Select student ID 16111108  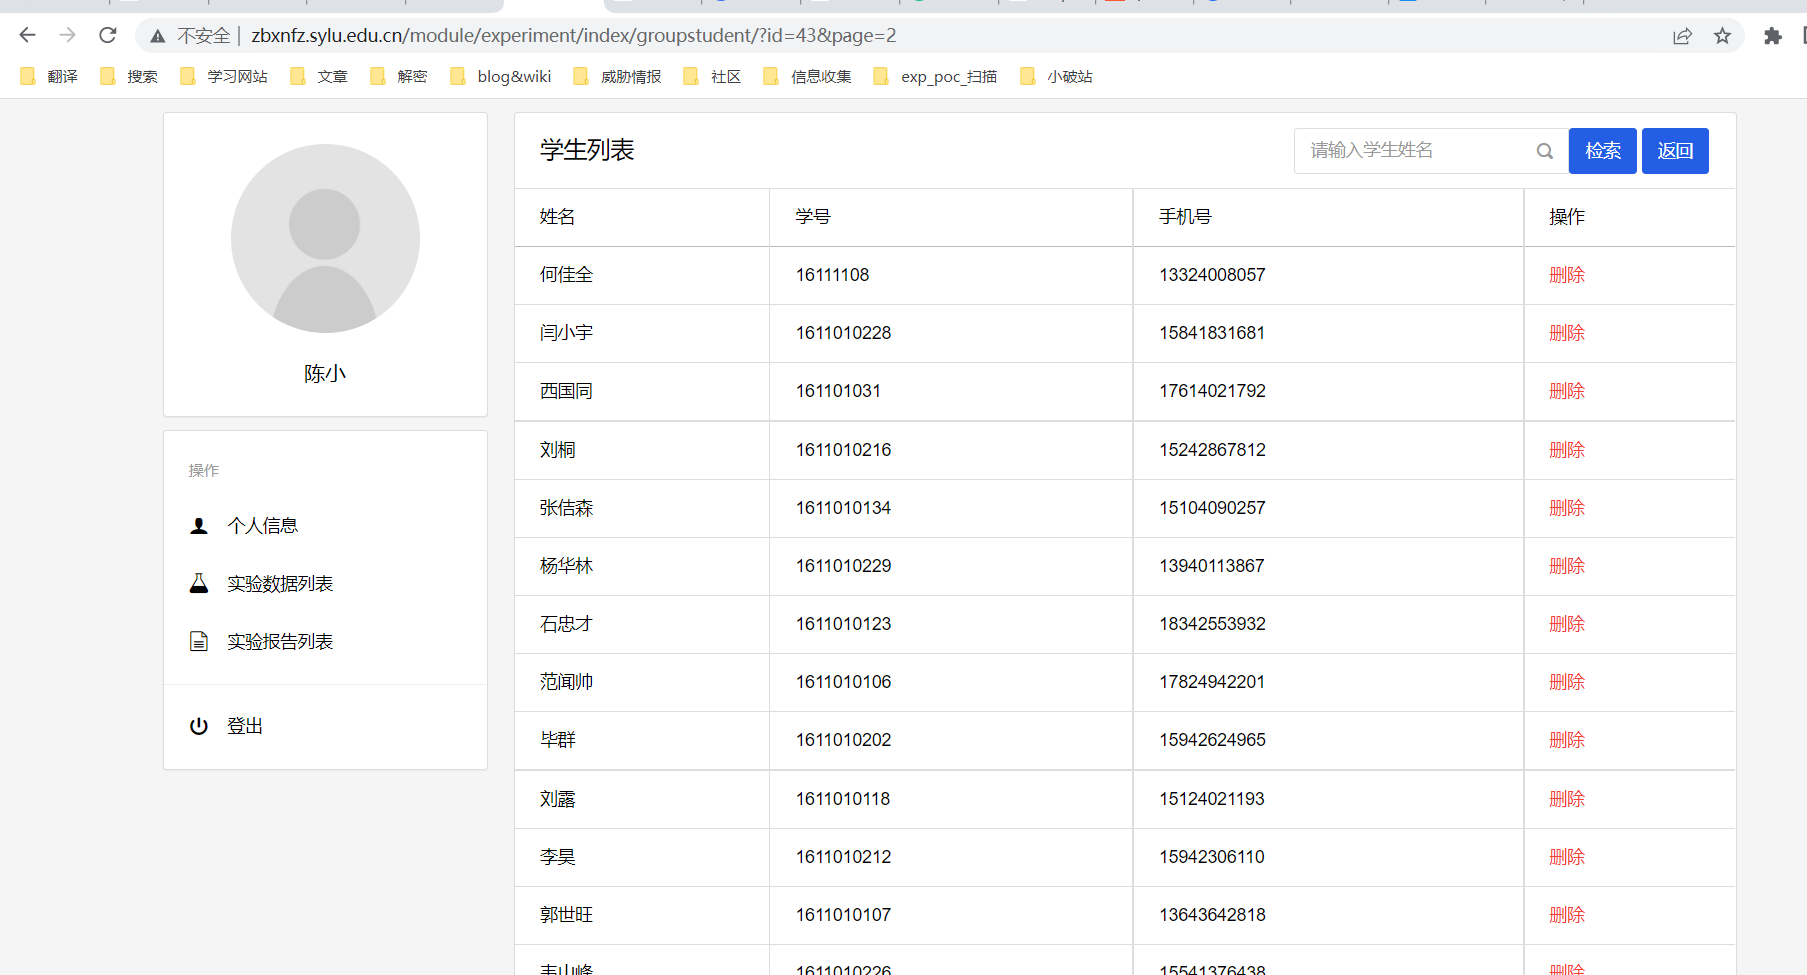click(x=832, y=275)
